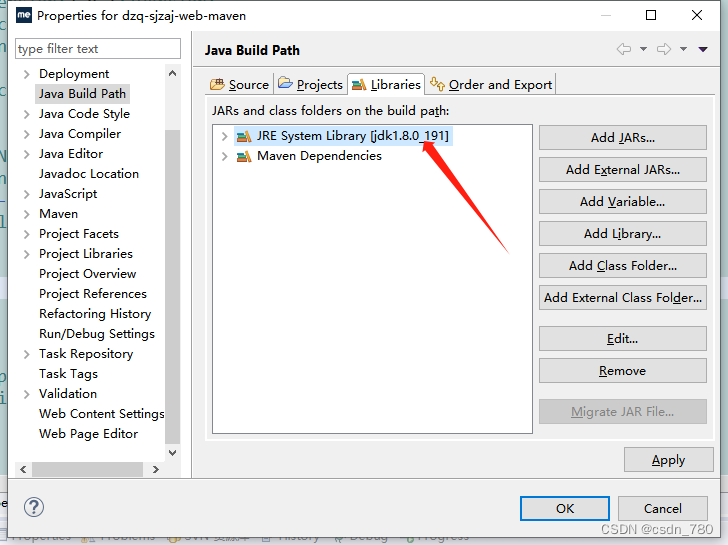Expand the JavaScript category

[26, 194]
